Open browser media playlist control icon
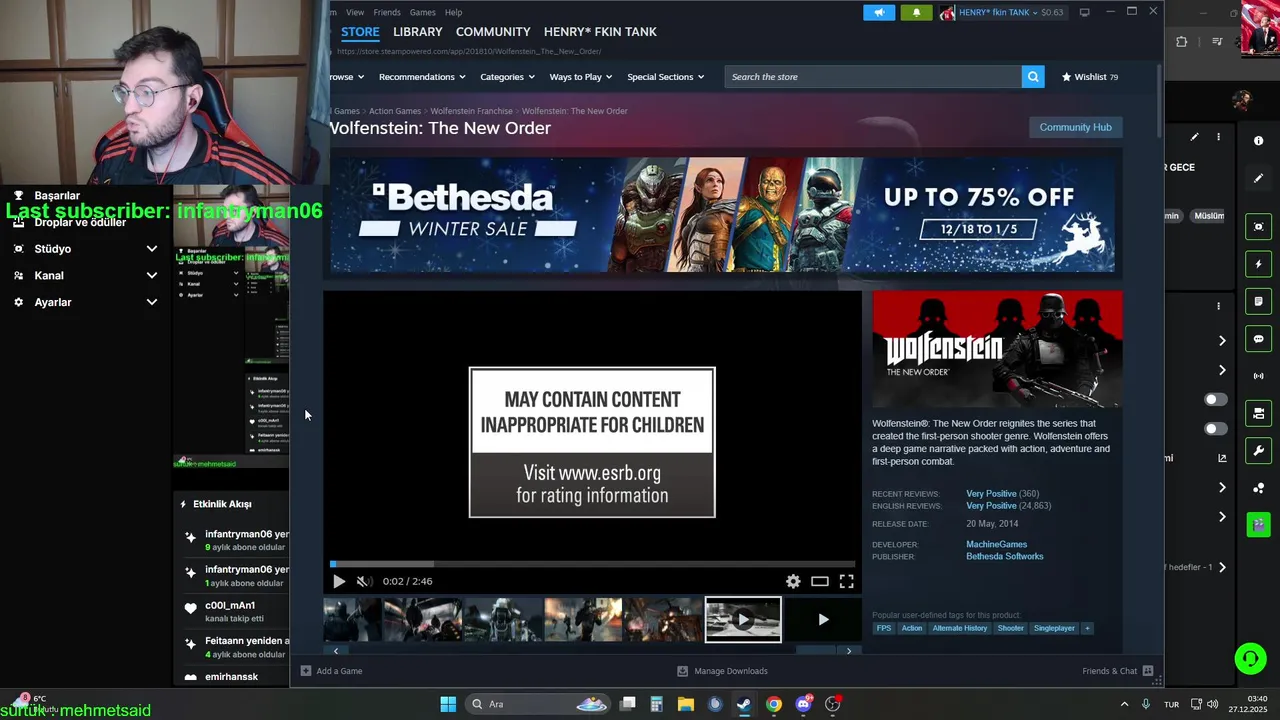The height and width of the screenshot is (720, 1280). [1216, 42]
